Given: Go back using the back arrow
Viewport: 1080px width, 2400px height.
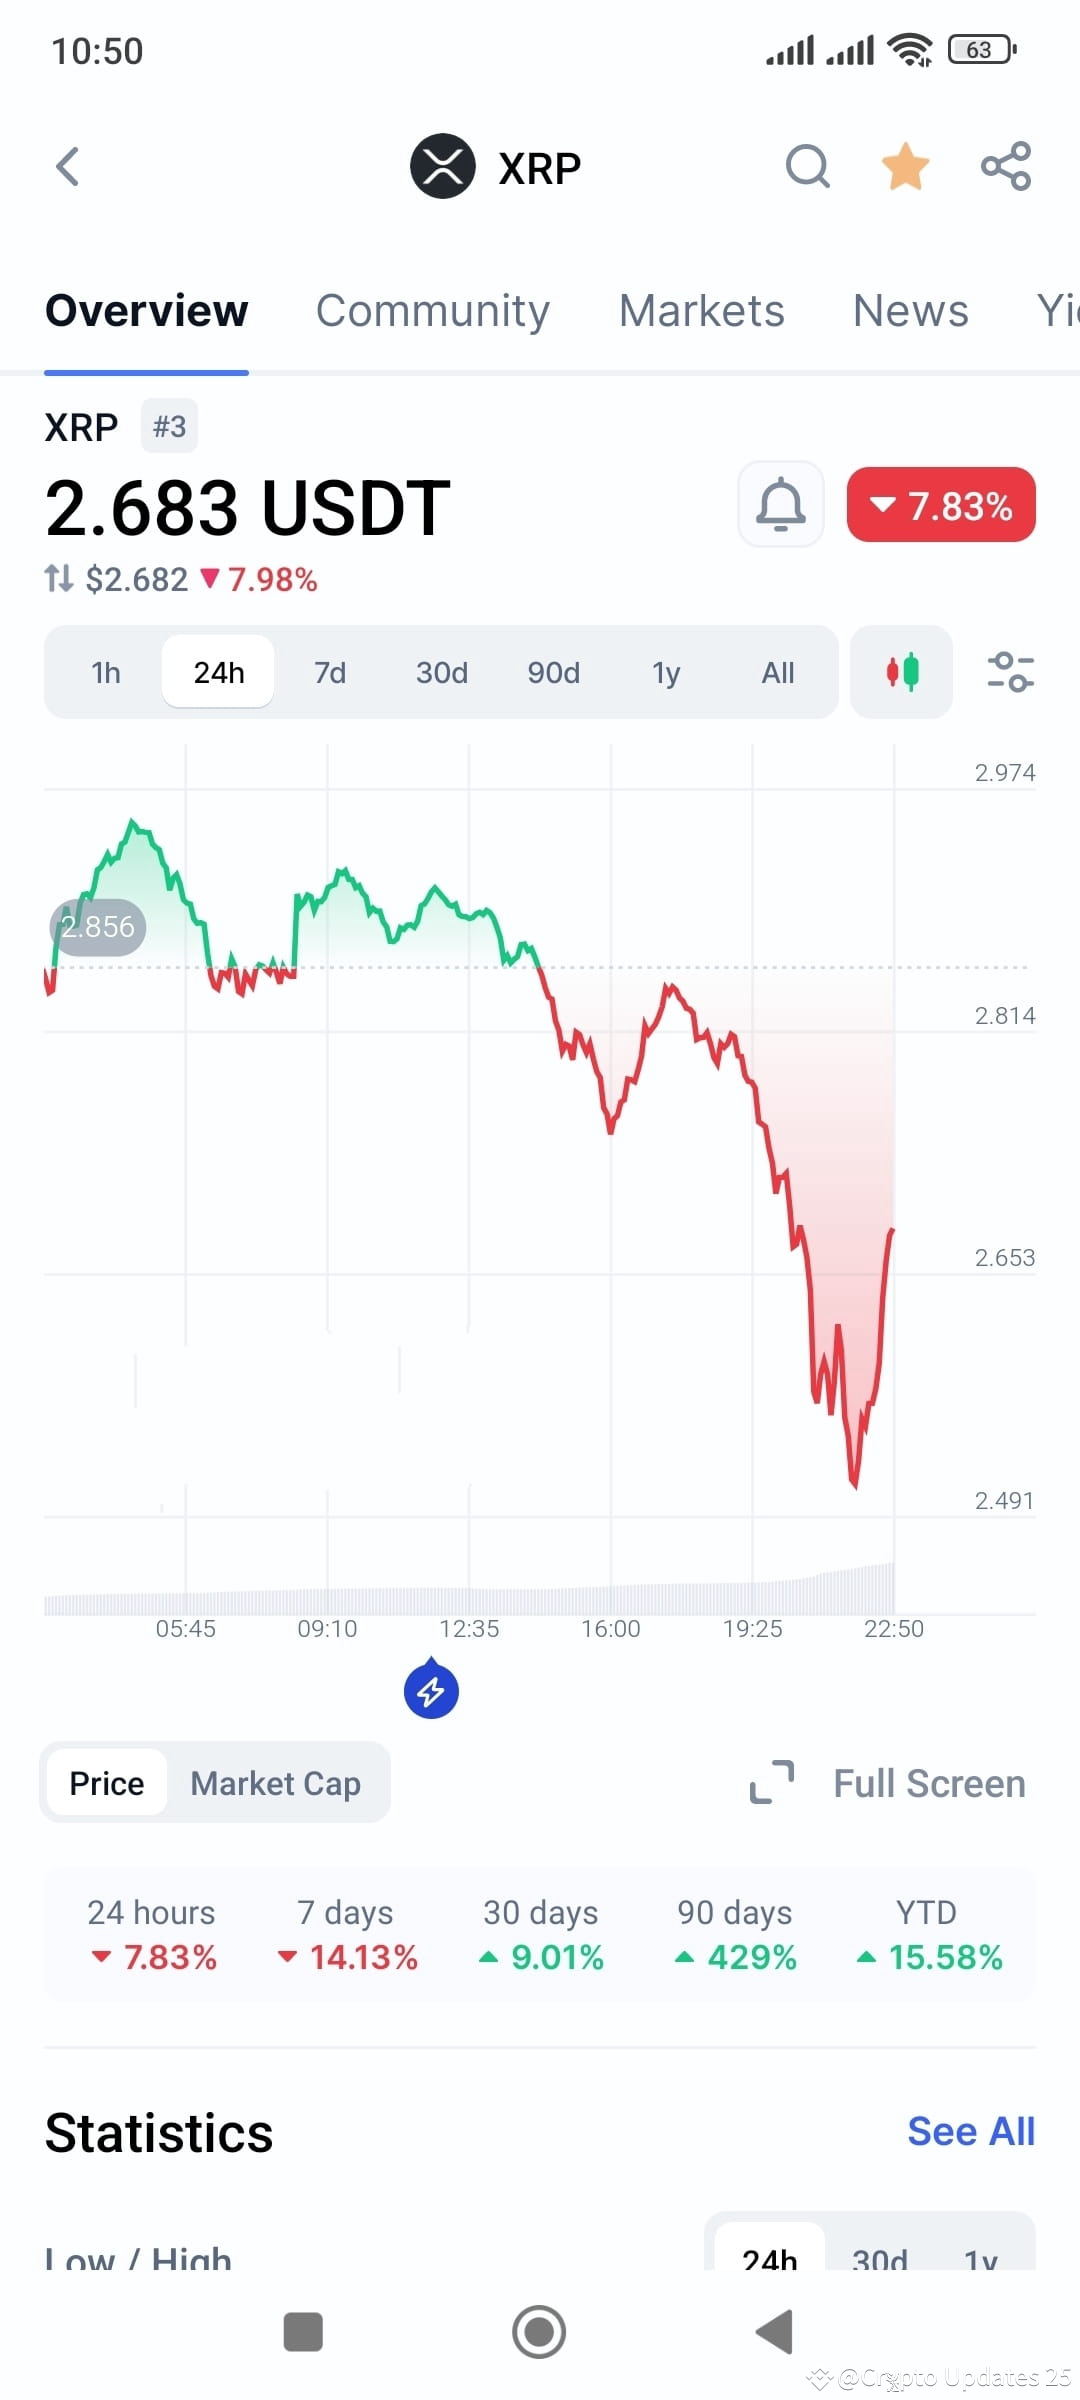Looking at the screenshot, I should coord(67,166).
